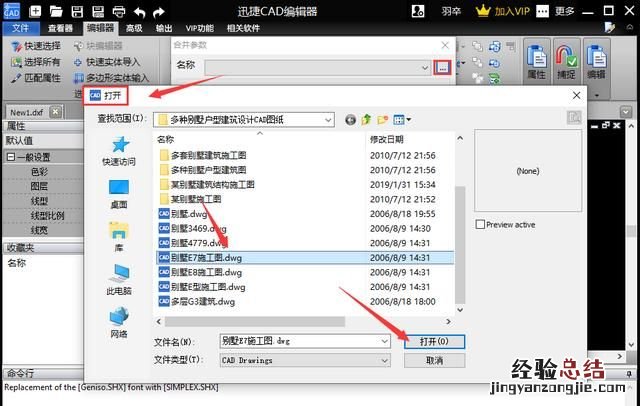Click the Save As icon in title bar
640x406 pixels.
click(x=98, y=11)
